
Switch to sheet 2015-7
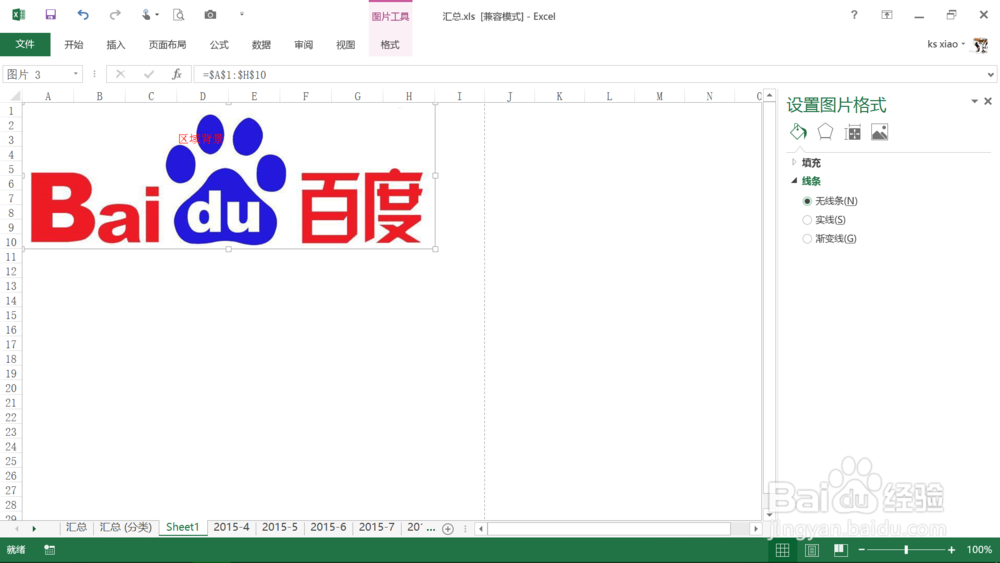click(377, 527)
